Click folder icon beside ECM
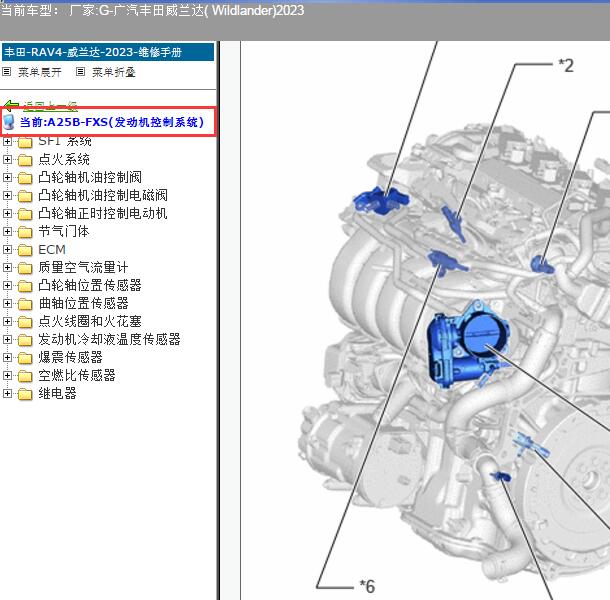Screen dimensions: 610x600 (x=25, y=250)
